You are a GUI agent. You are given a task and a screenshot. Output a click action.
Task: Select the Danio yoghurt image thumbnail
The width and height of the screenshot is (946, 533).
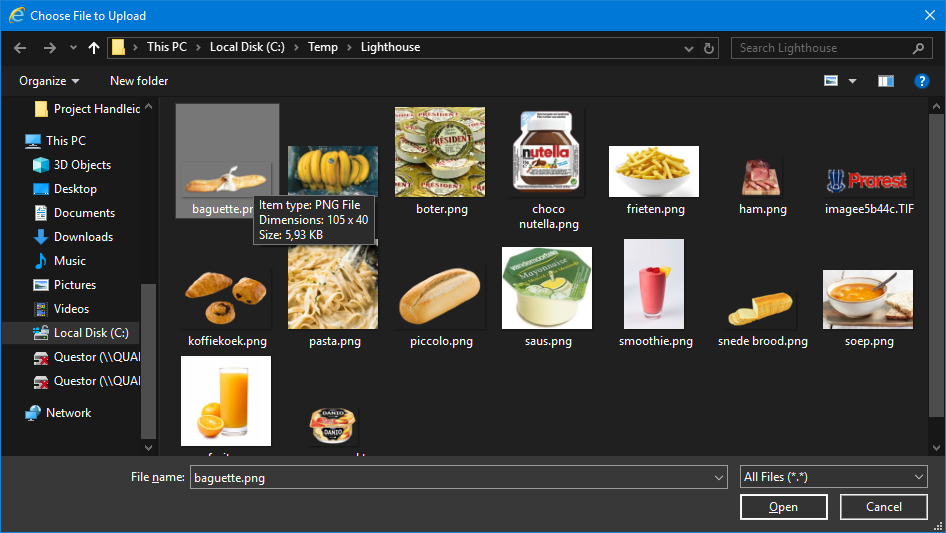[x=333, y=426]
